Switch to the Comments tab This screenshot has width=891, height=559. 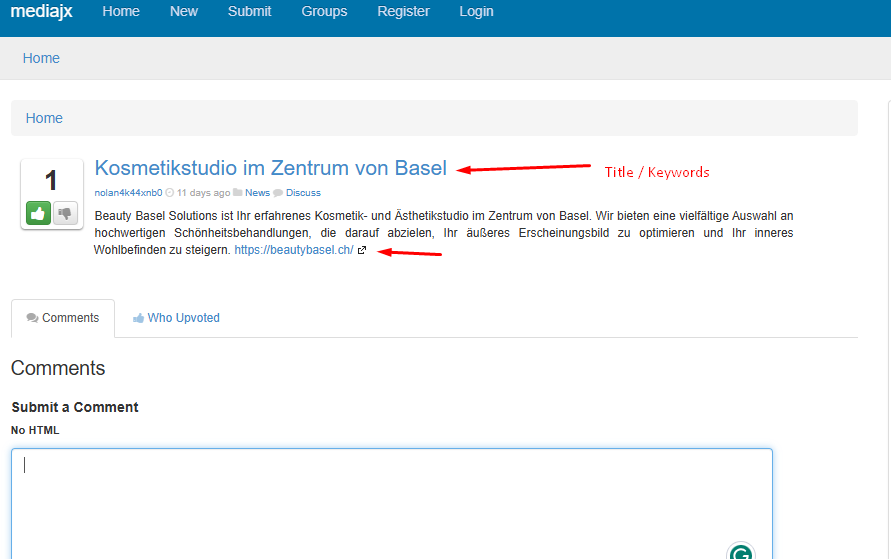coord(63,318)
